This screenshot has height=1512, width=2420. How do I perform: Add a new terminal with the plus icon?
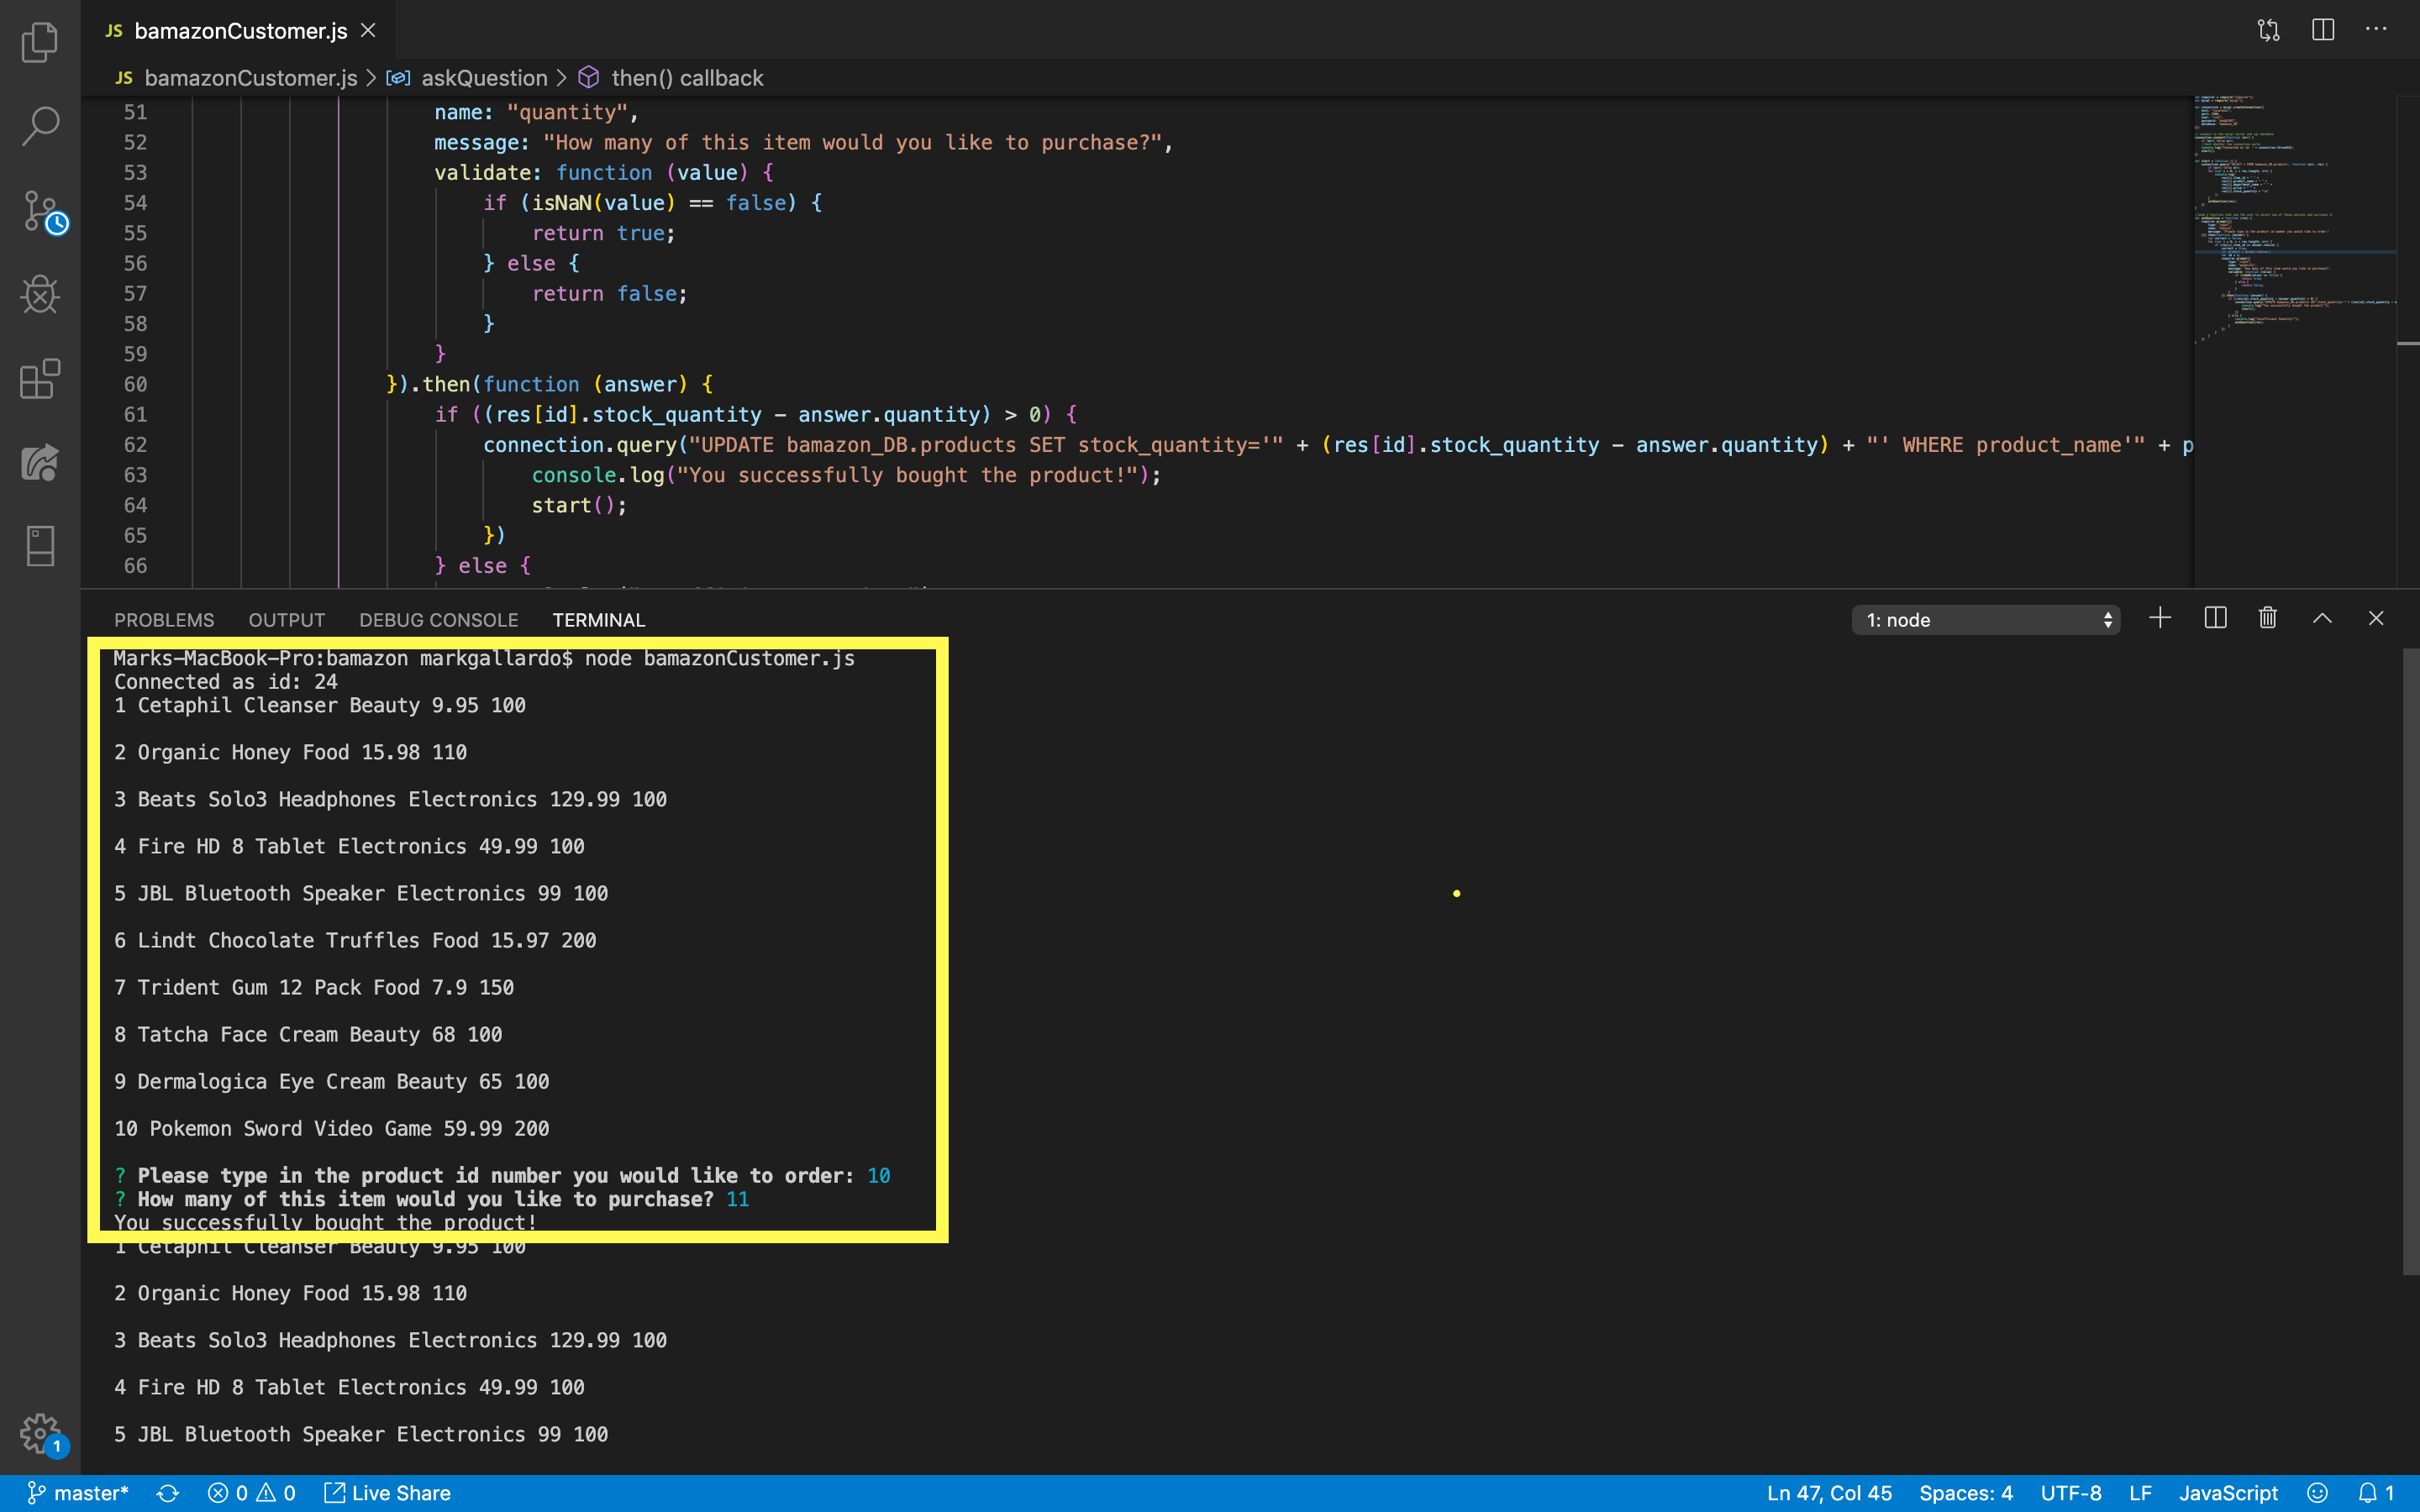pos(2159,619)
